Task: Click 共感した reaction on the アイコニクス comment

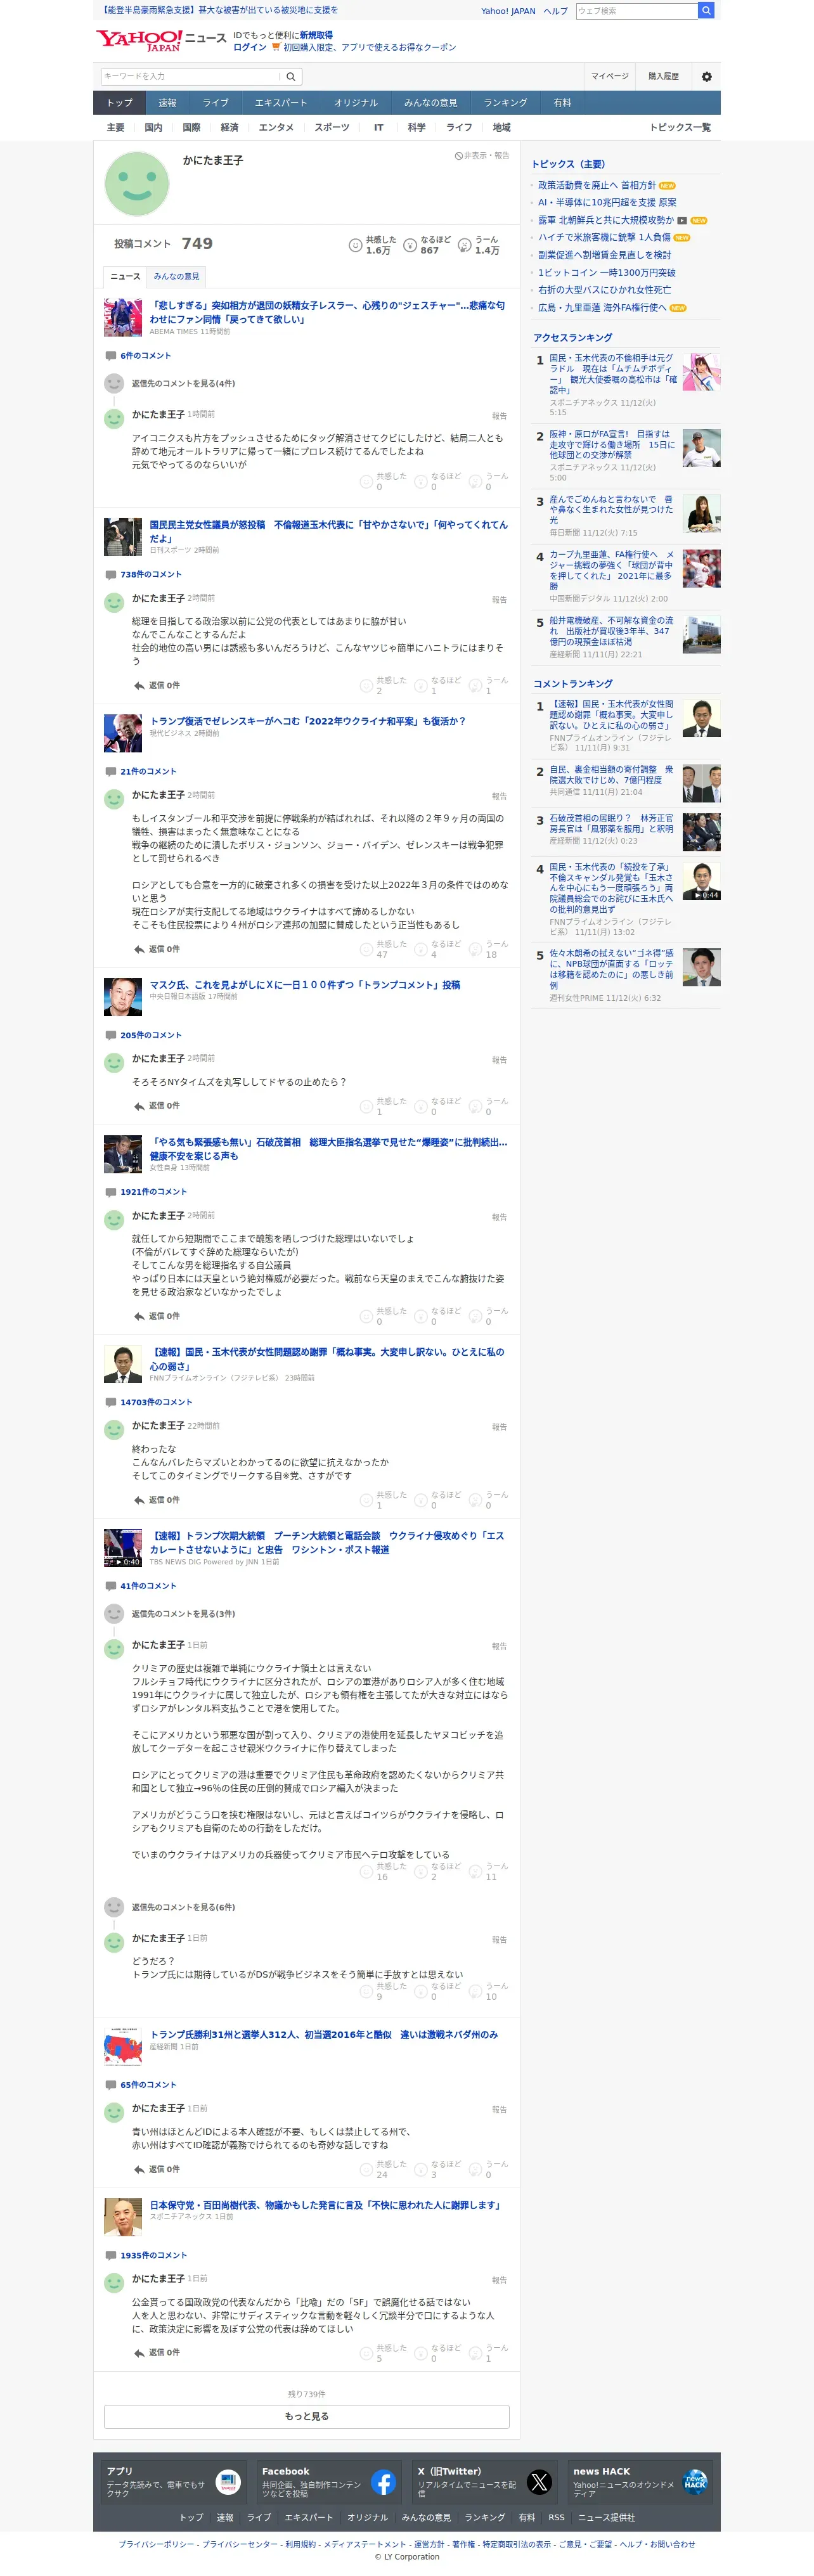Action: click(x=384, y=481)
